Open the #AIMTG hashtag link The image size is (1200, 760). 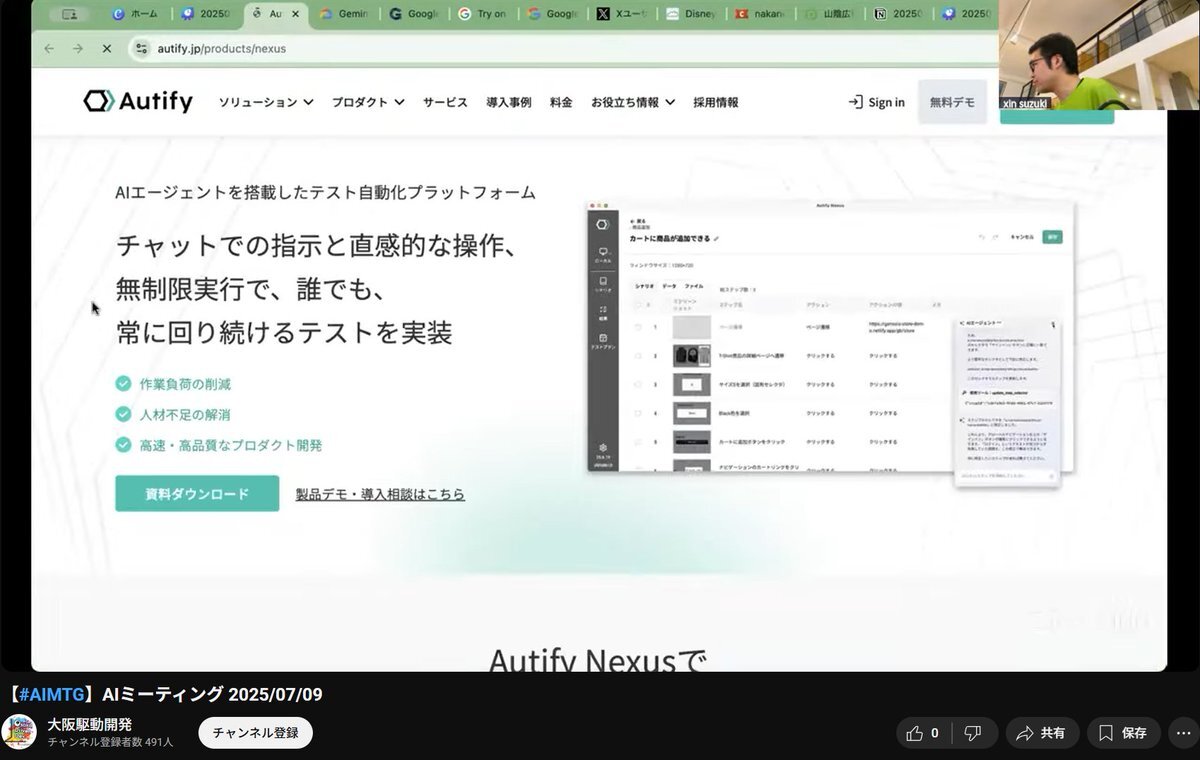point(50,695)
